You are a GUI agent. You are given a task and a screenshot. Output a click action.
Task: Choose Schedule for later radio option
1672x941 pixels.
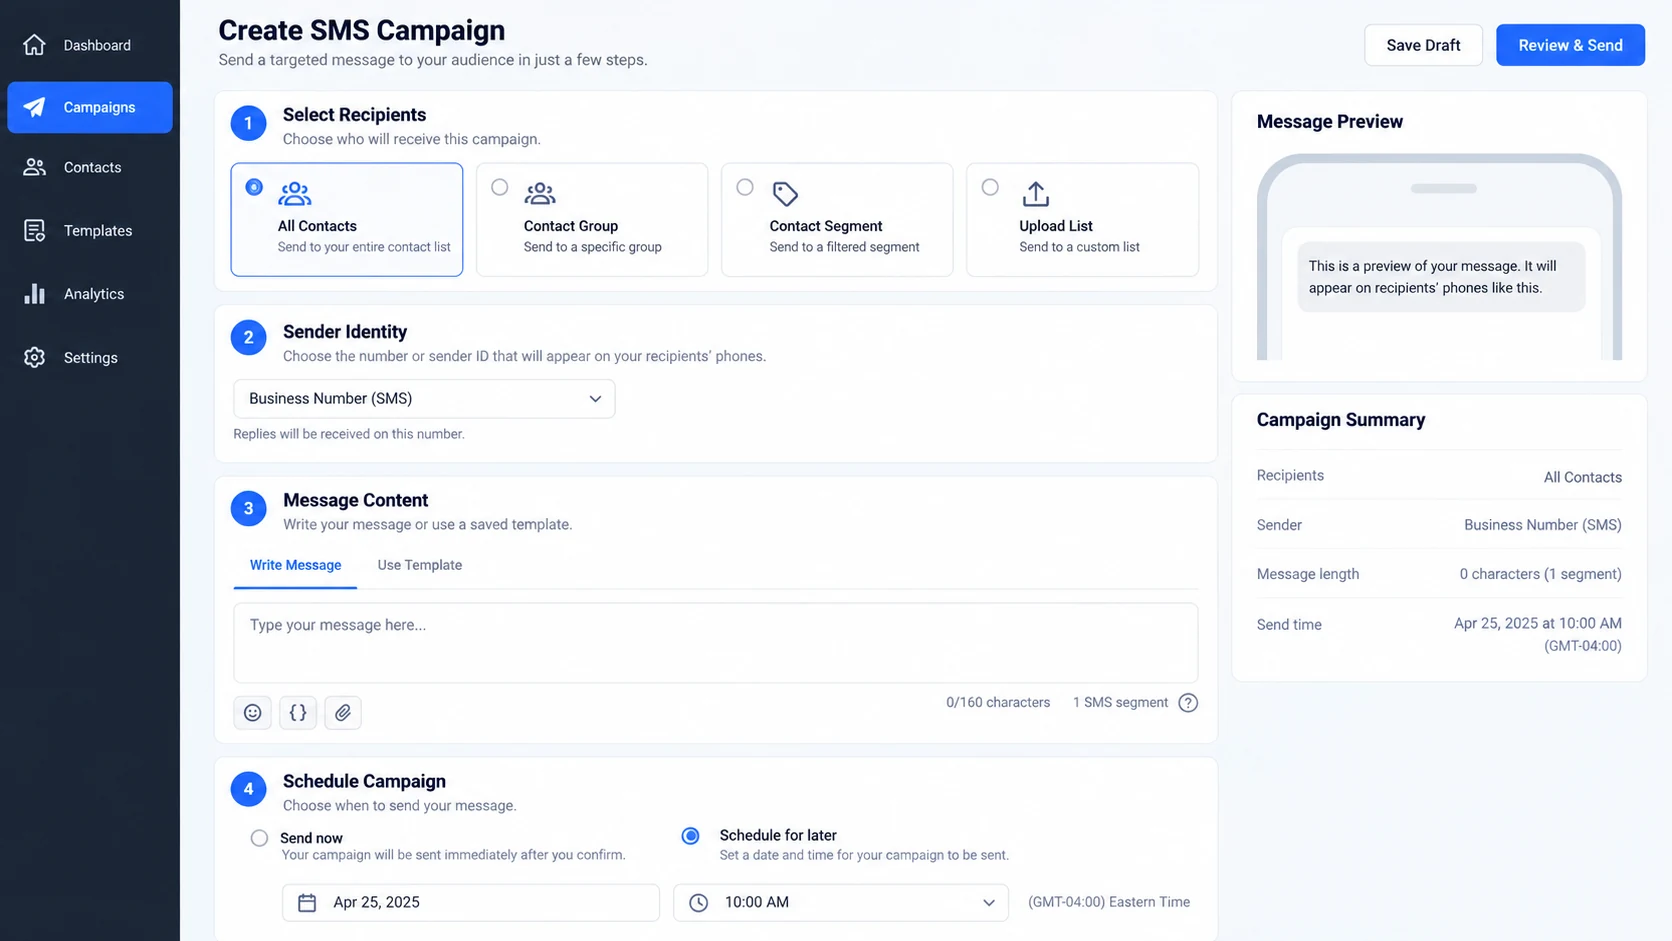click(x=691, y=836)
